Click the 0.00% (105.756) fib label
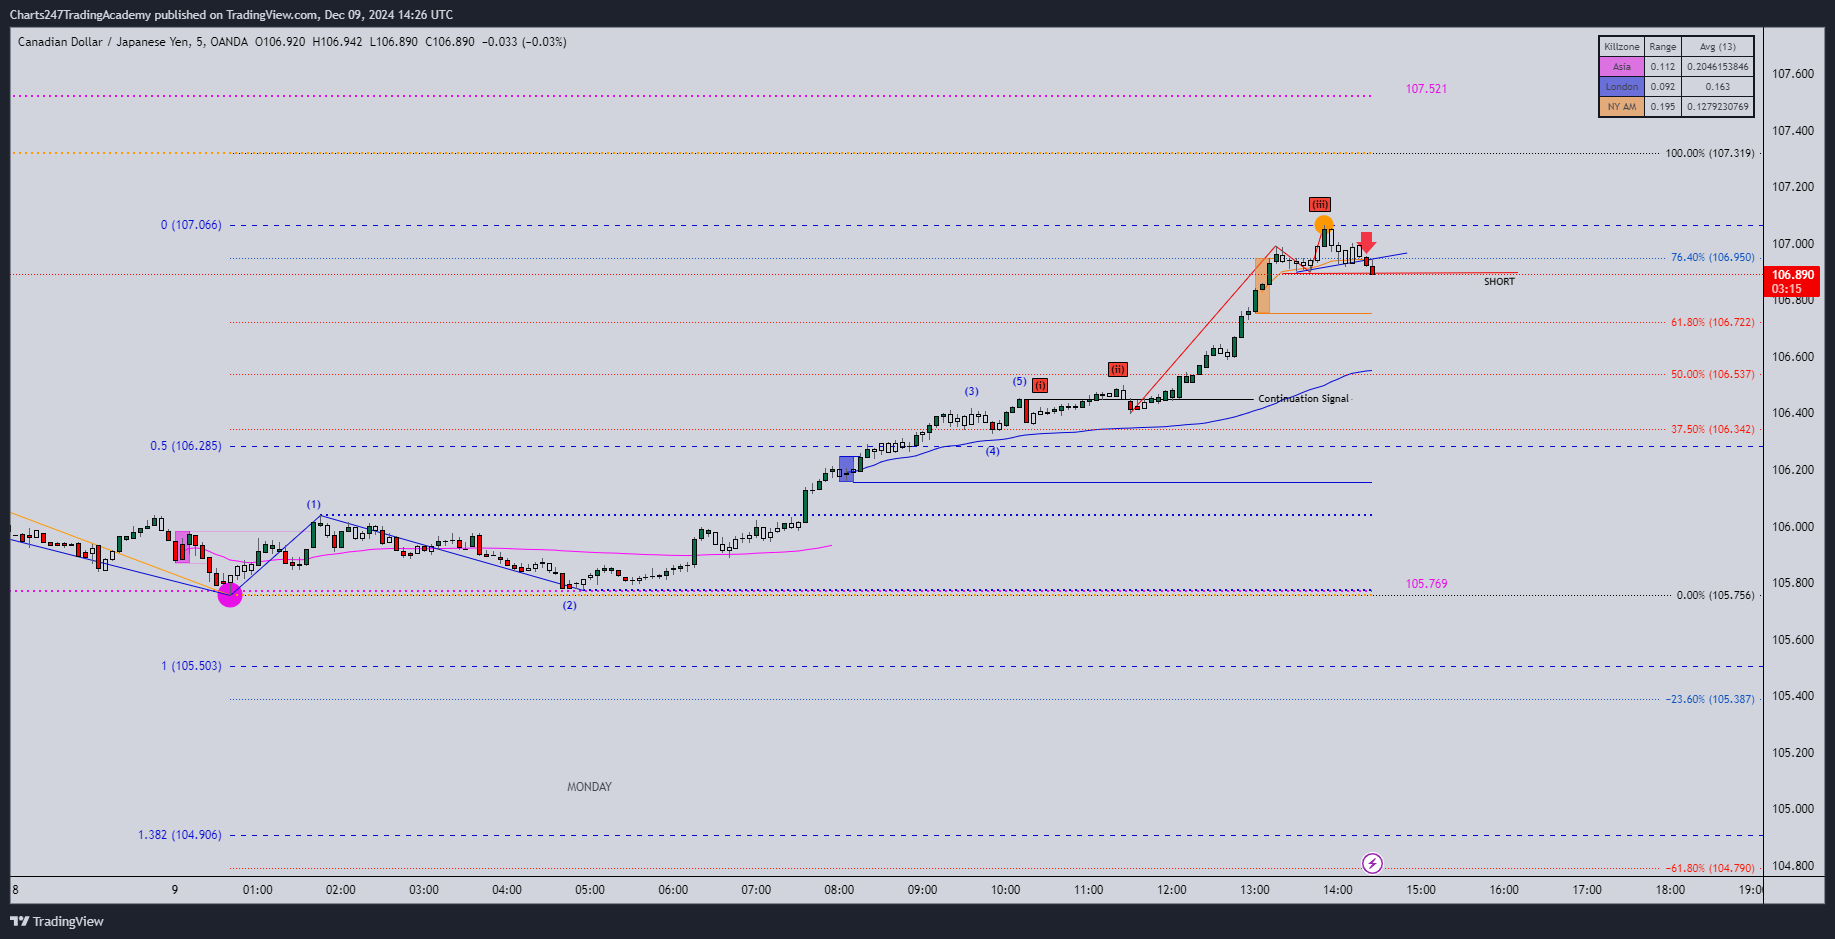1835x939 pixels. [x=1715, y=595]
